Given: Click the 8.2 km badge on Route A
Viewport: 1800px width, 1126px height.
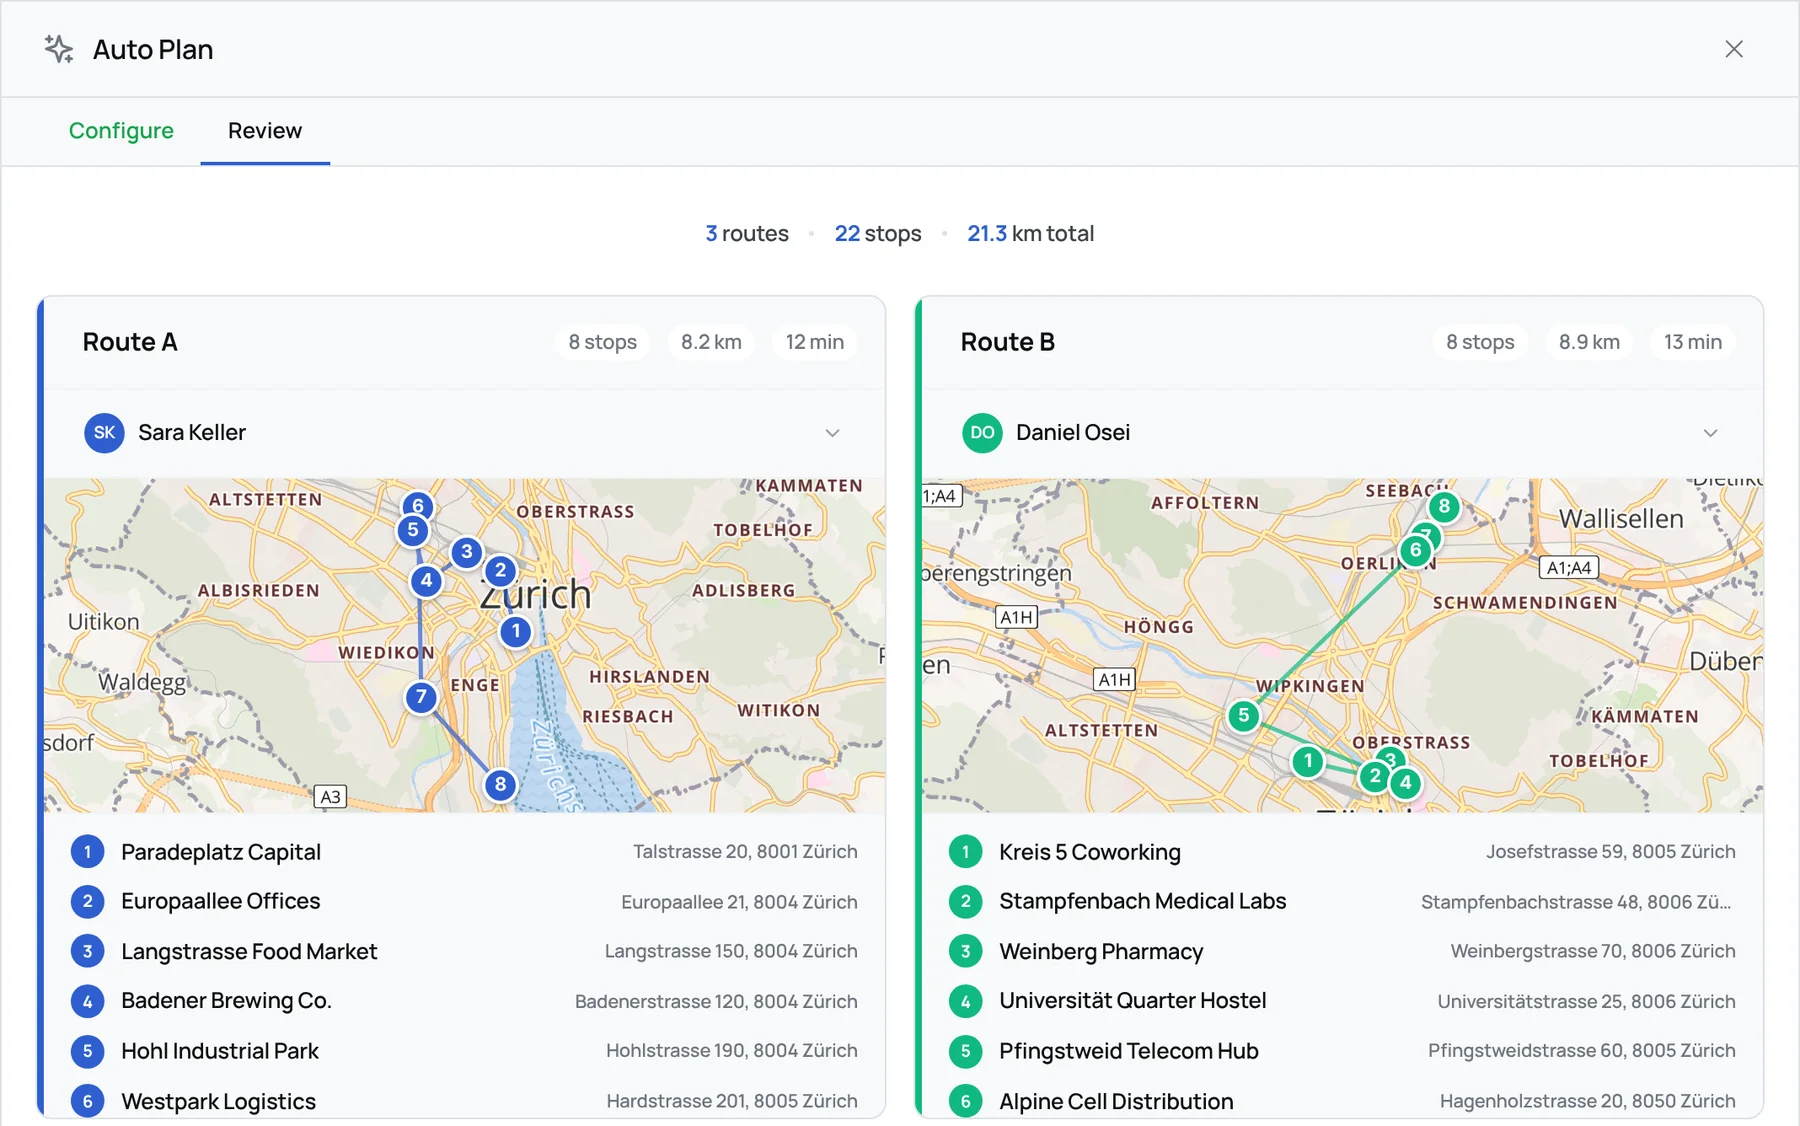Looking at the screenshot, I should [711, 342].
